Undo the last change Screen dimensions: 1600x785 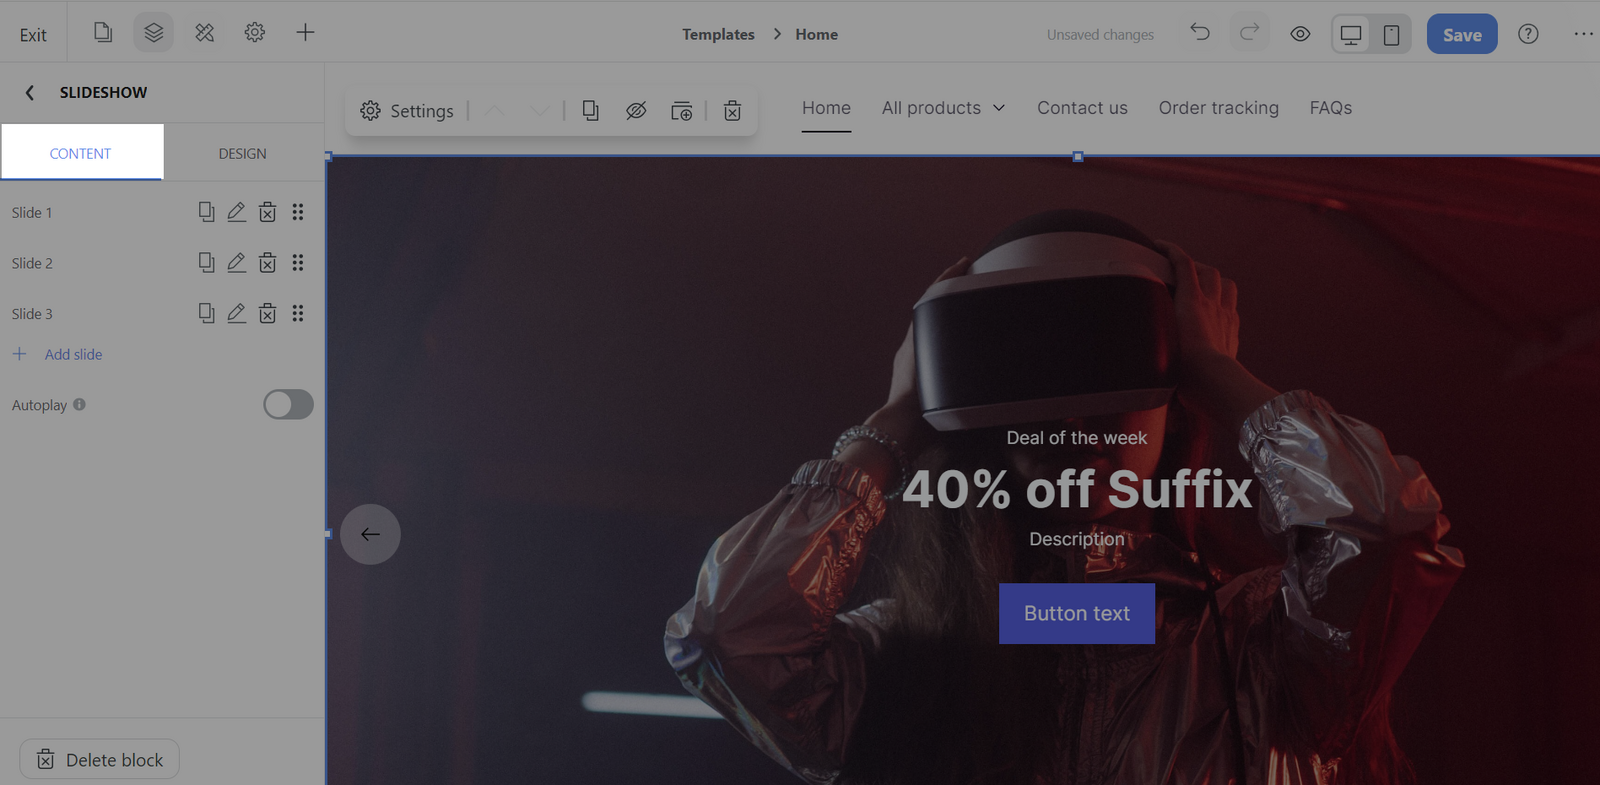click(1200, 33)
